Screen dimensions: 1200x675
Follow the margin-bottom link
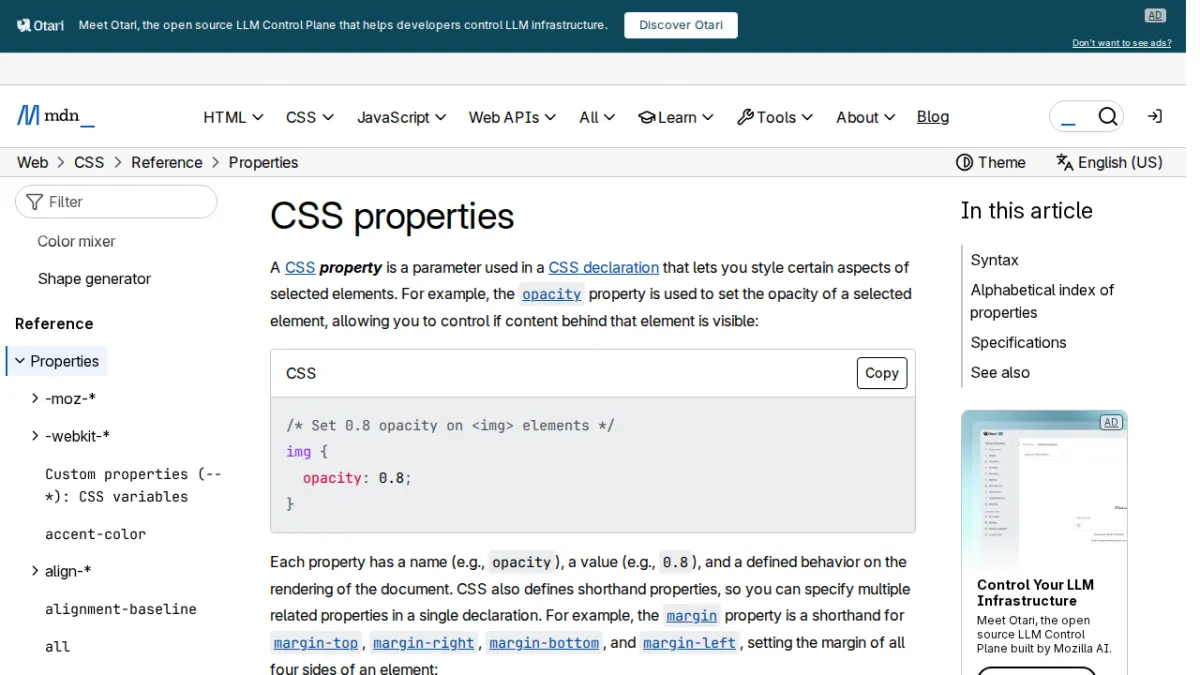pyautogui.click(x=544, y=643)
